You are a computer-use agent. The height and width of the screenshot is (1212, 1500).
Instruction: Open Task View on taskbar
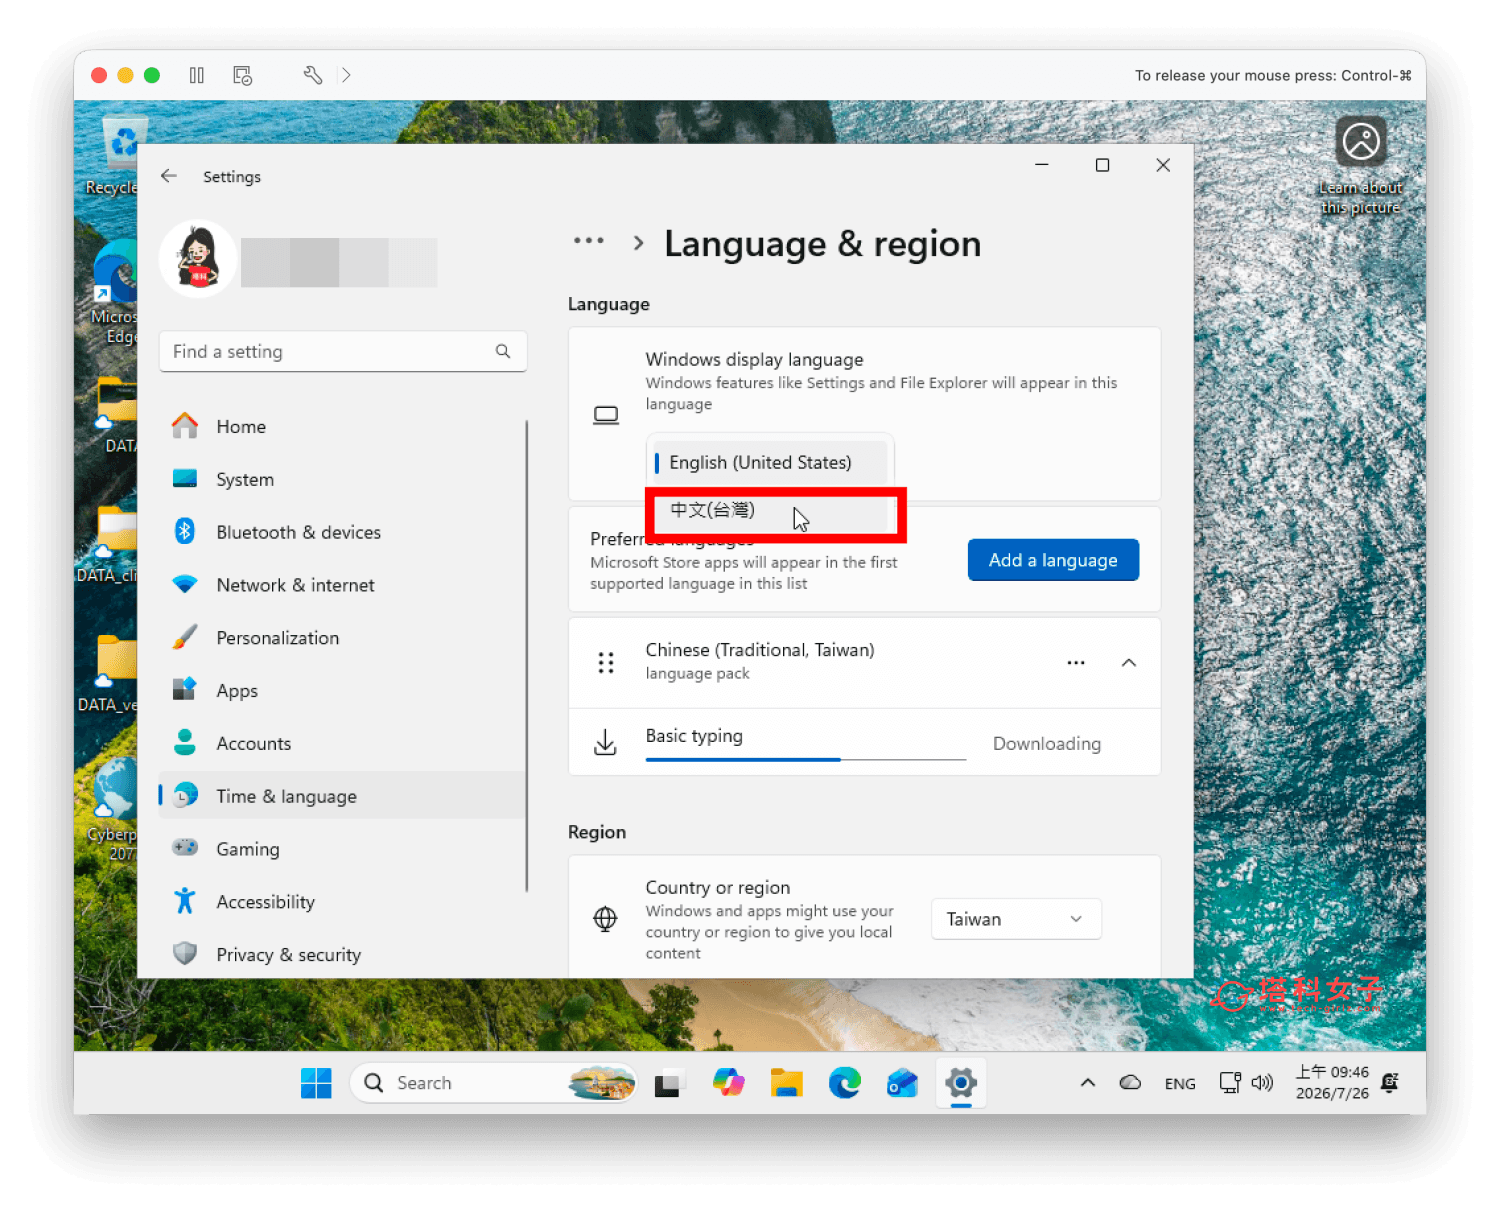[669, 1083]
